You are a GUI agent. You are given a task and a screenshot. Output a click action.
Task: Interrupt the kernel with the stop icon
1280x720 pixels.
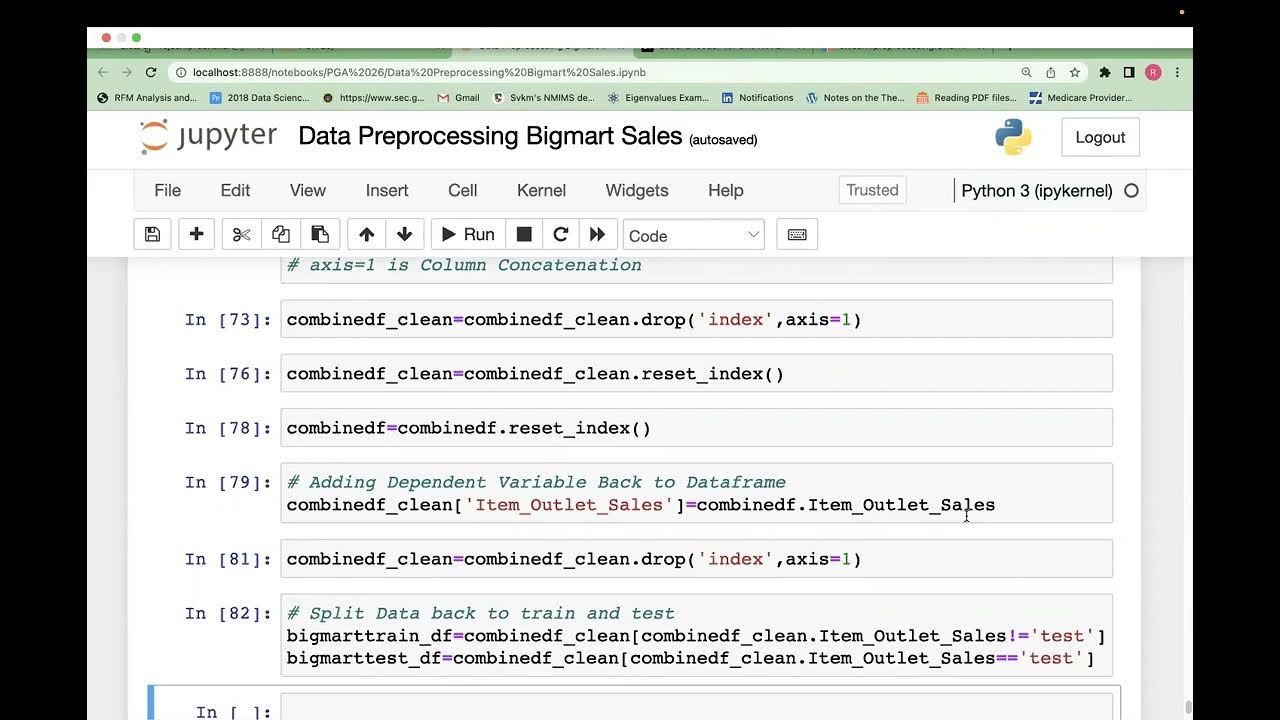pyautogui.click(x=524, y=235)
